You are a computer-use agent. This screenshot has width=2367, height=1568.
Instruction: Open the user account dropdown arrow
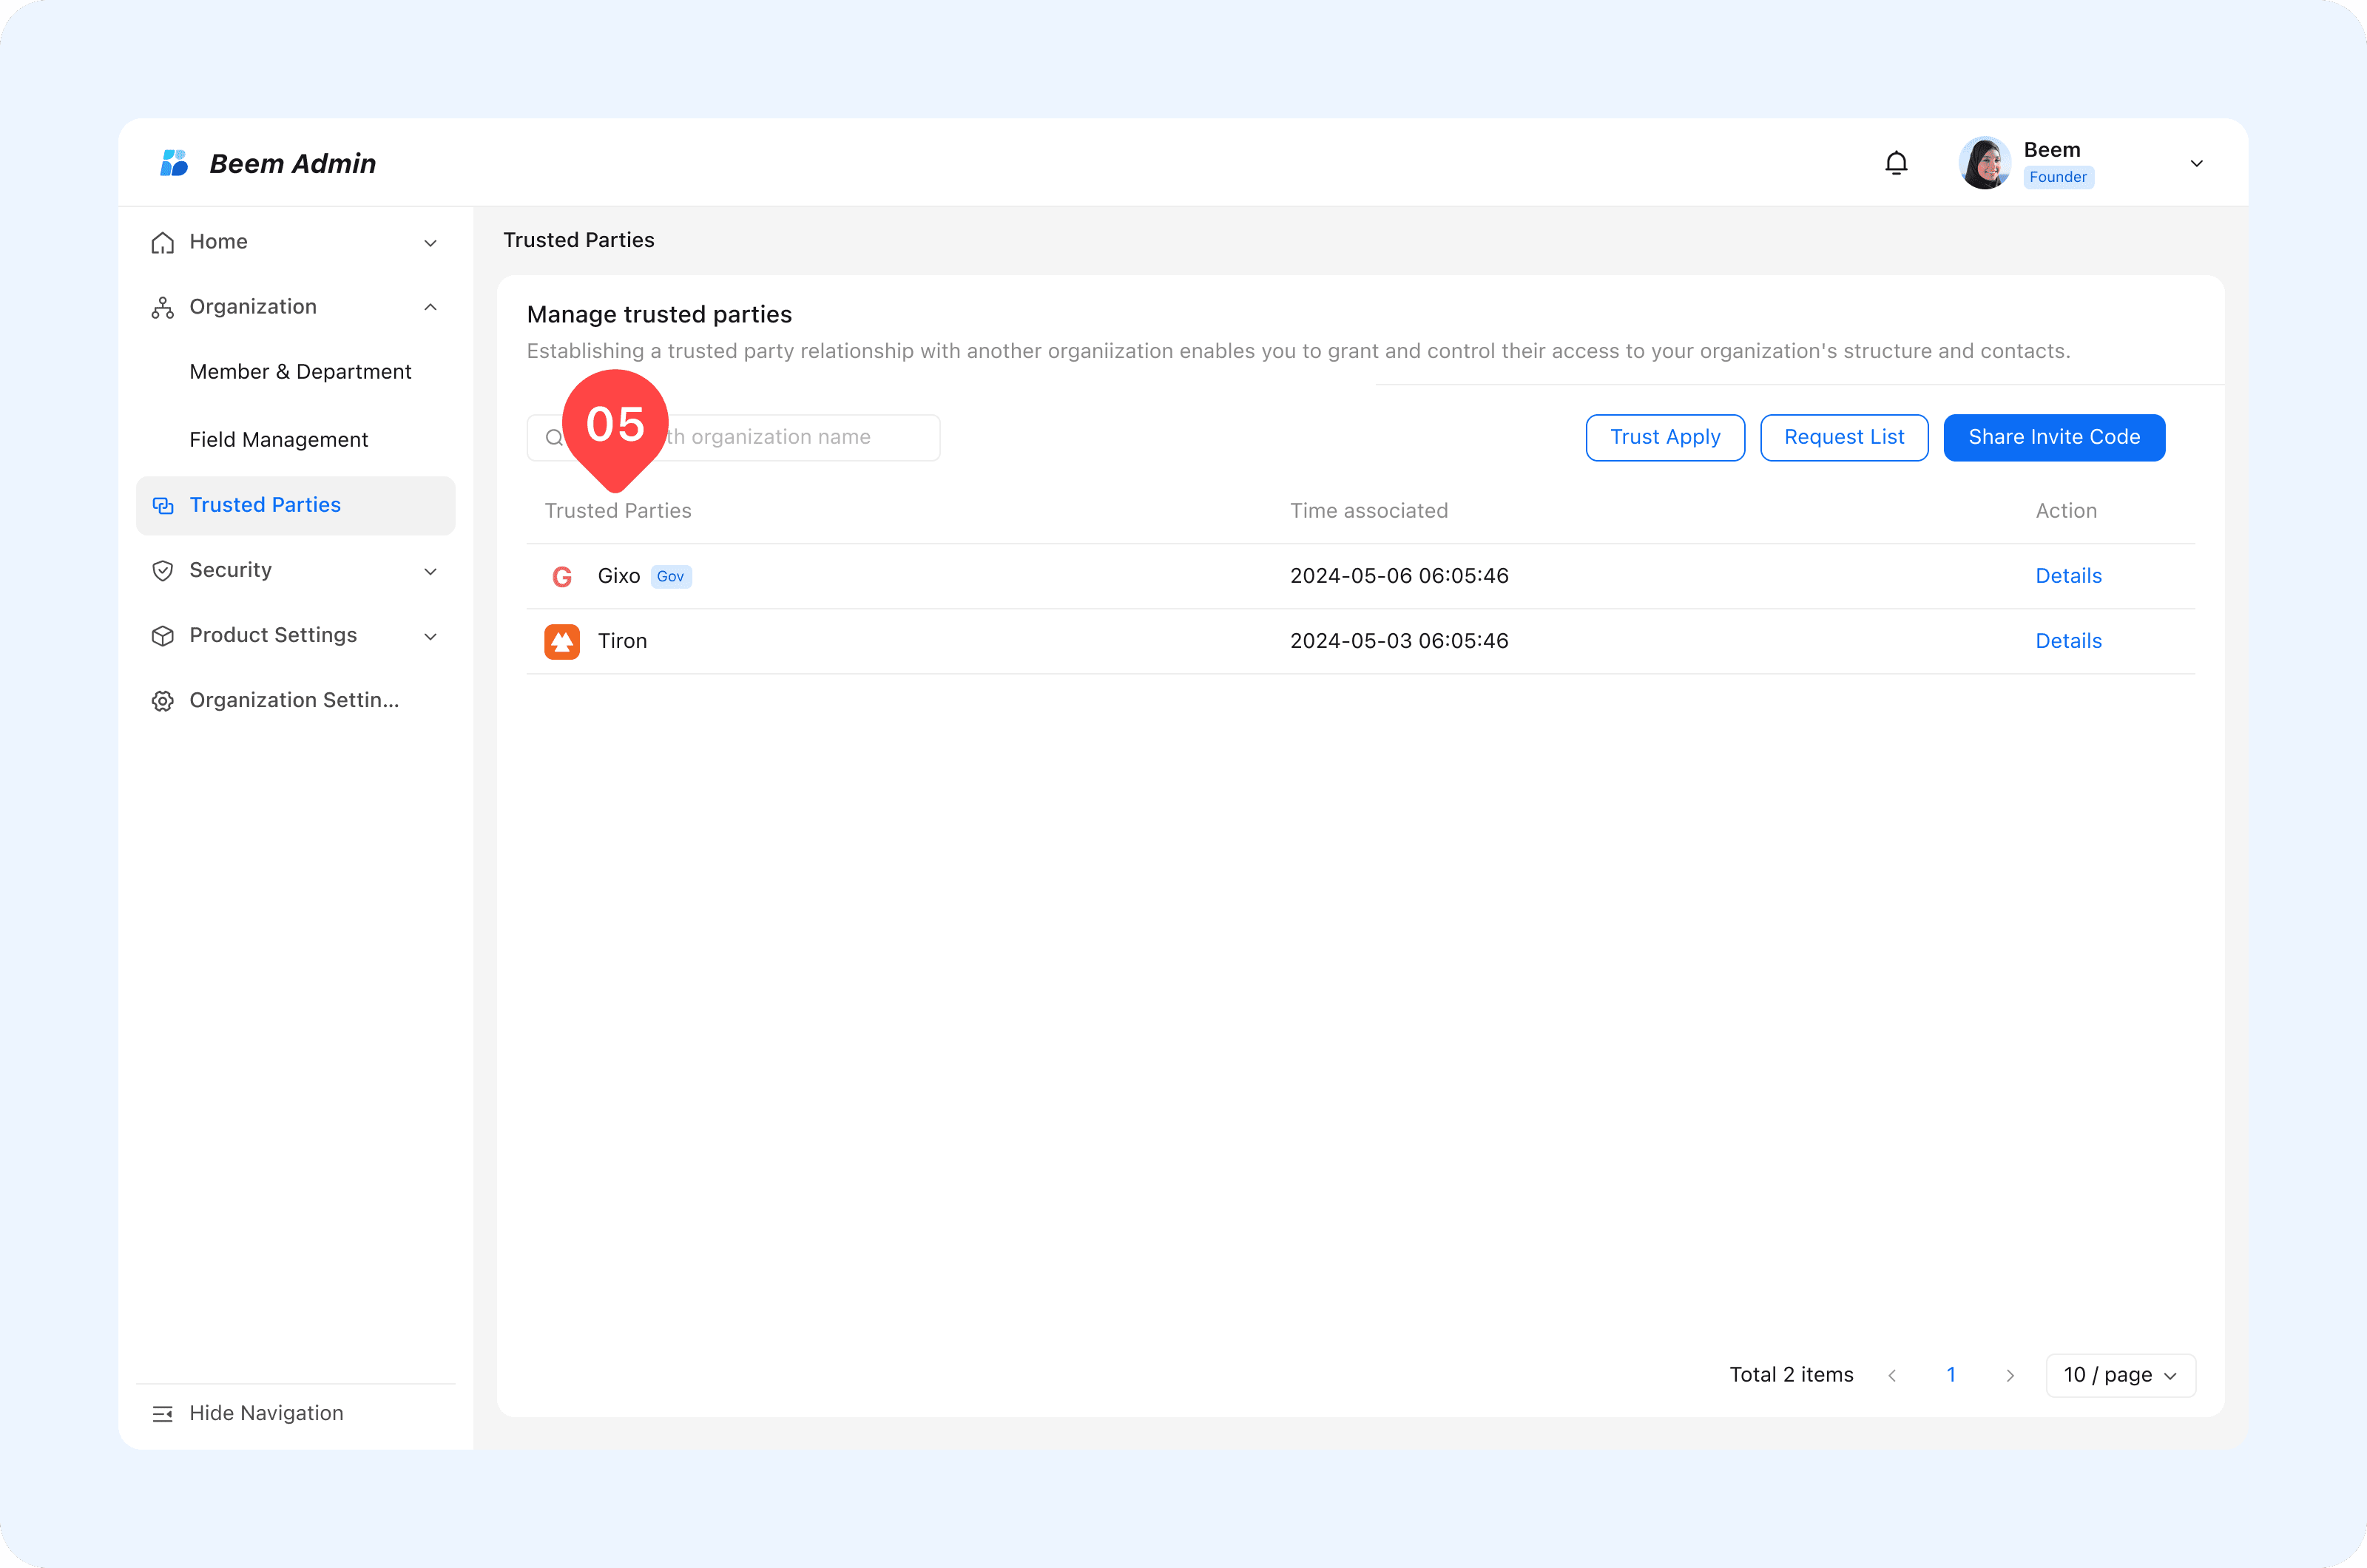point(2196,163)
